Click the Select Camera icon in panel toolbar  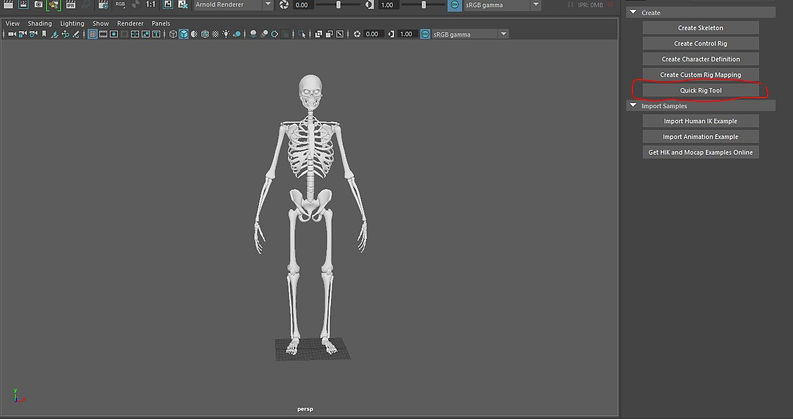11,34
